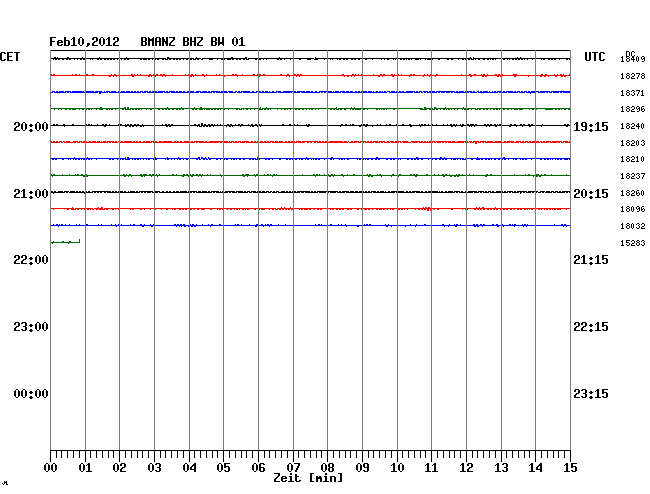The image size is (650, 494).
Task: Click DC value 18296
Action: 633,109
